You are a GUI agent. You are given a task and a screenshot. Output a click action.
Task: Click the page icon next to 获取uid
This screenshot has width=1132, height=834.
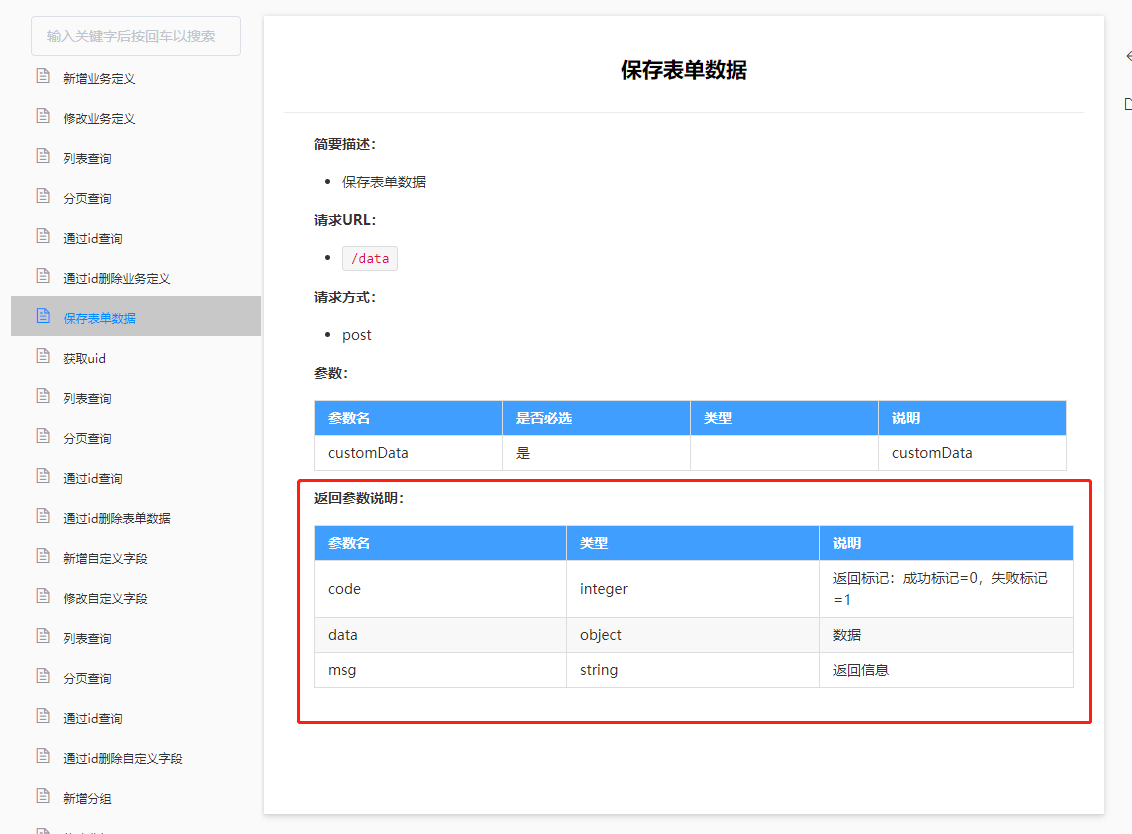[42, 356]
